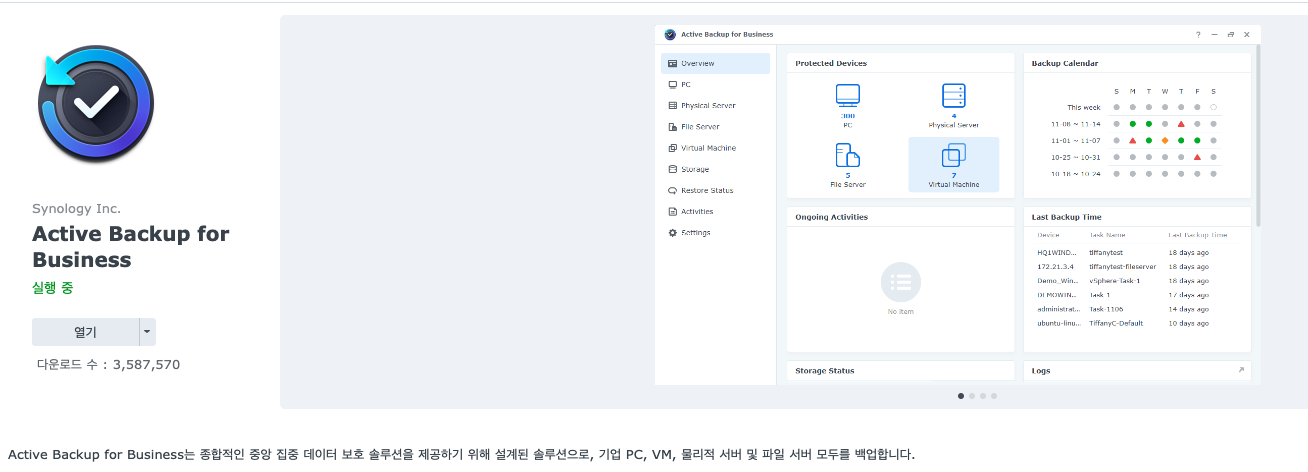Click the 10 days ago entry
1308x472 pixels.
tap(1188, 323)
